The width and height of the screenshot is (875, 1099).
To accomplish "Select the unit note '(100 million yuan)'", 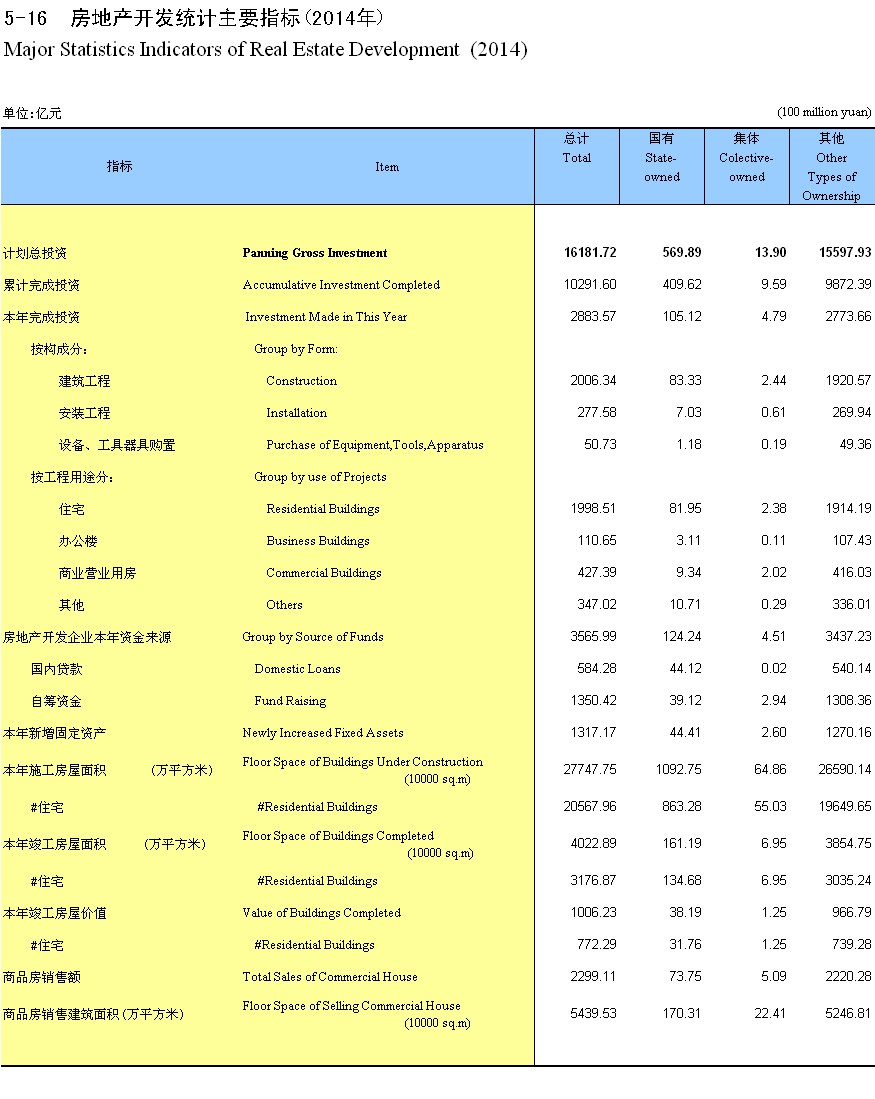I will (x=824, y=113).
